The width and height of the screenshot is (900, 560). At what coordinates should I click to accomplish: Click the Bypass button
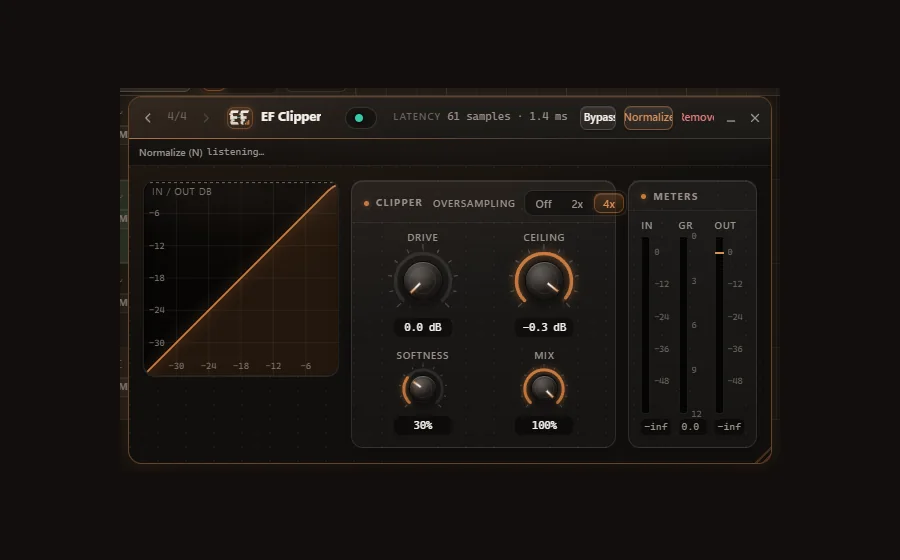point(598,118)
